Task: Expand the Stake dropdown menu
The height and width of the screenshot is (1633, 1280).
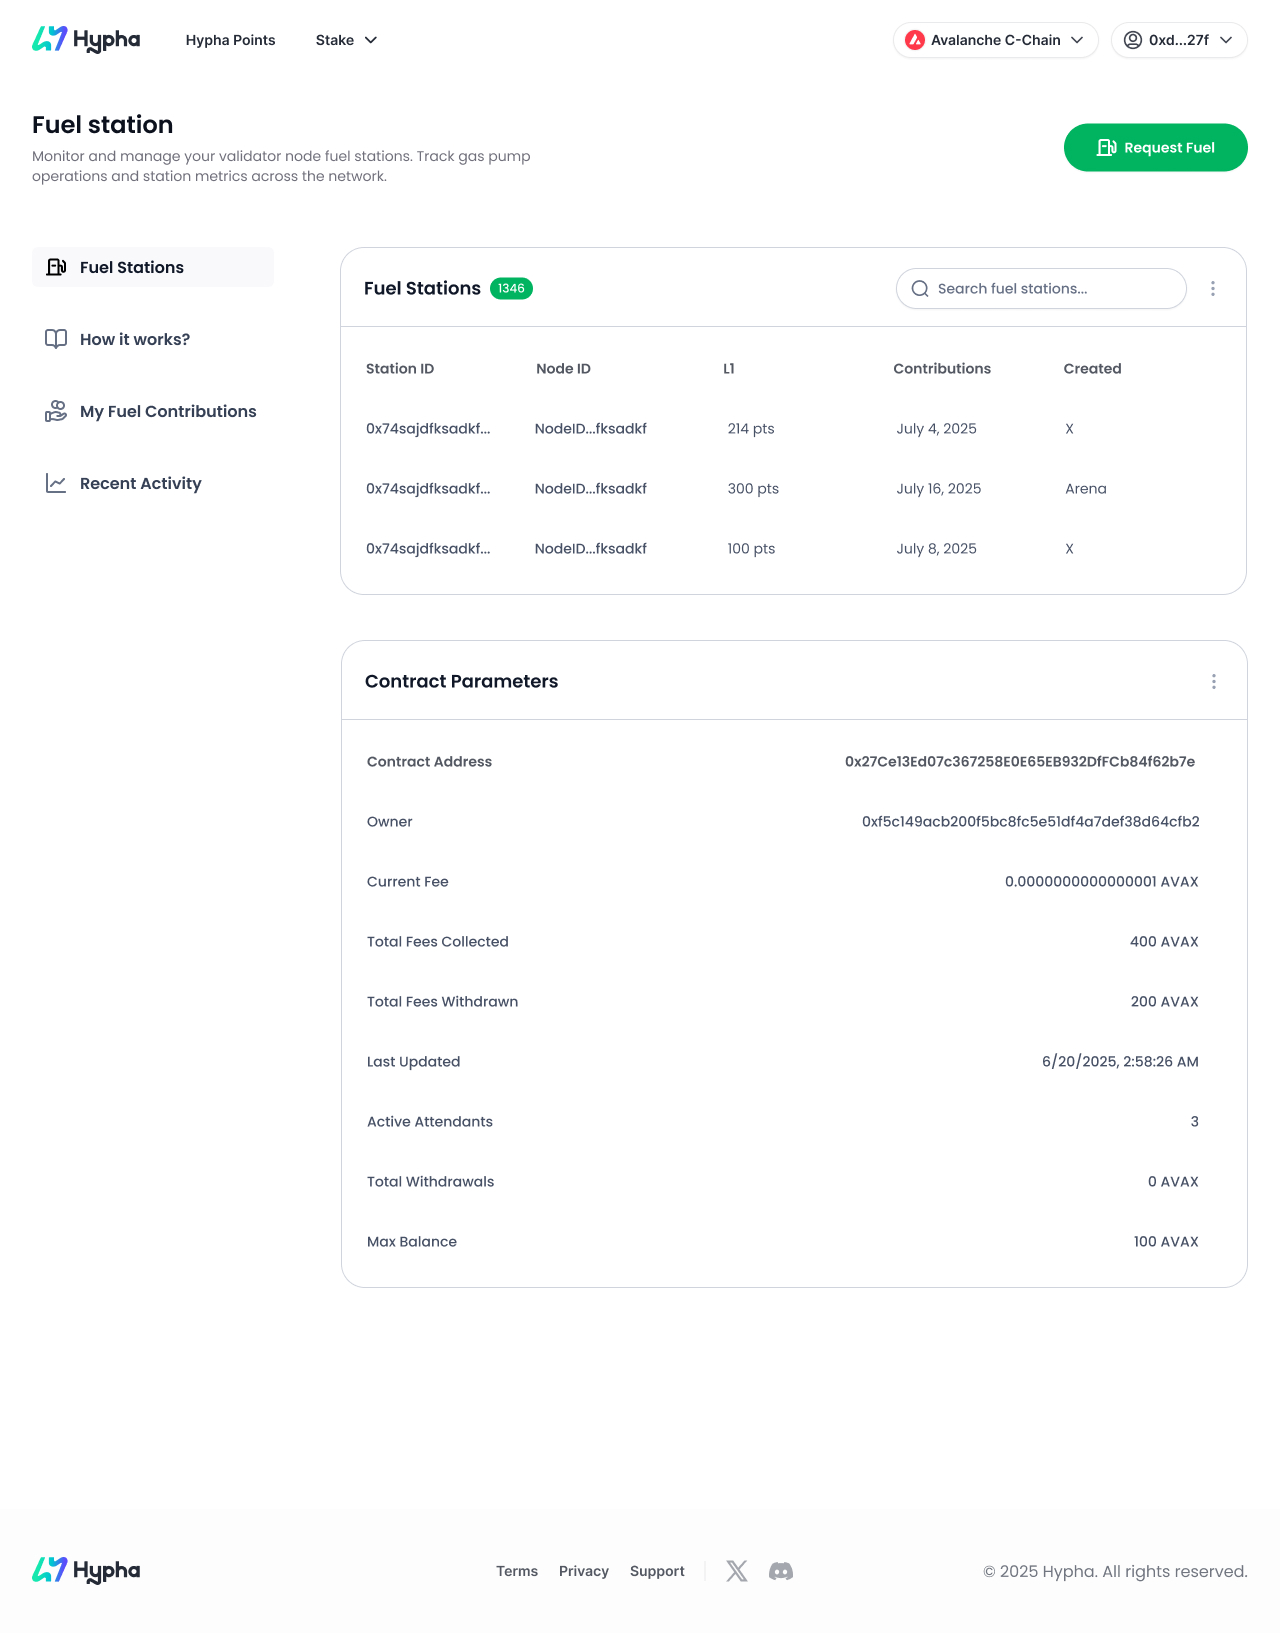Action: point(346,40)
